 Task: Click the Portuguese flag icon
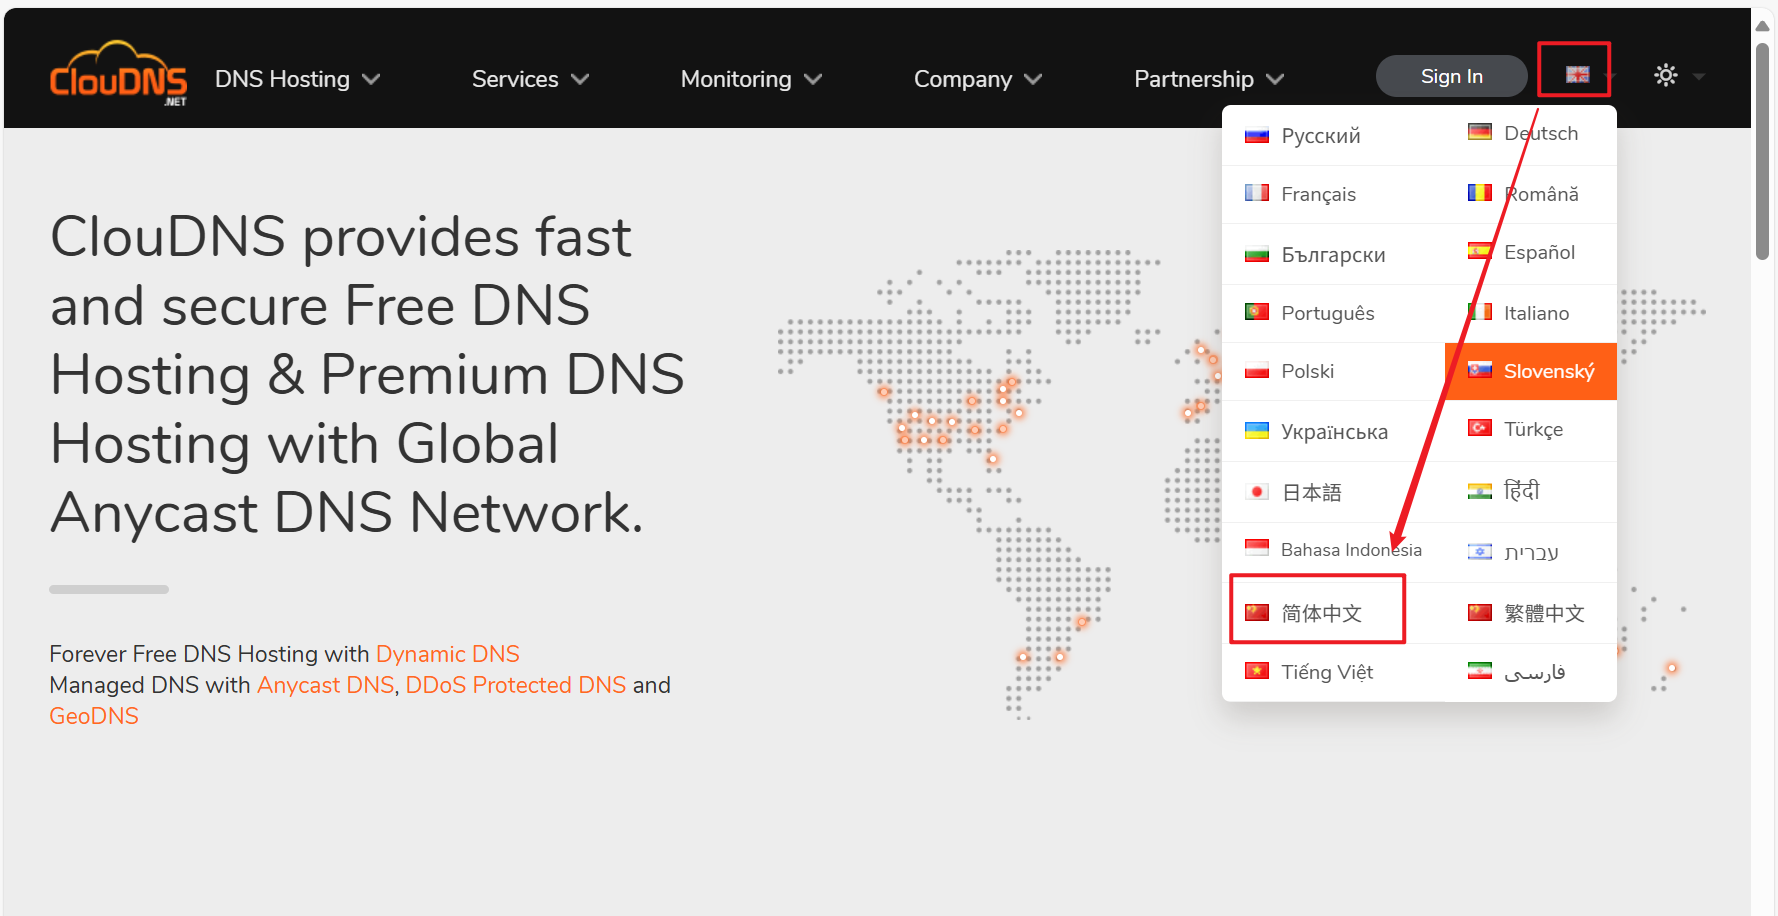(1257, 312)
